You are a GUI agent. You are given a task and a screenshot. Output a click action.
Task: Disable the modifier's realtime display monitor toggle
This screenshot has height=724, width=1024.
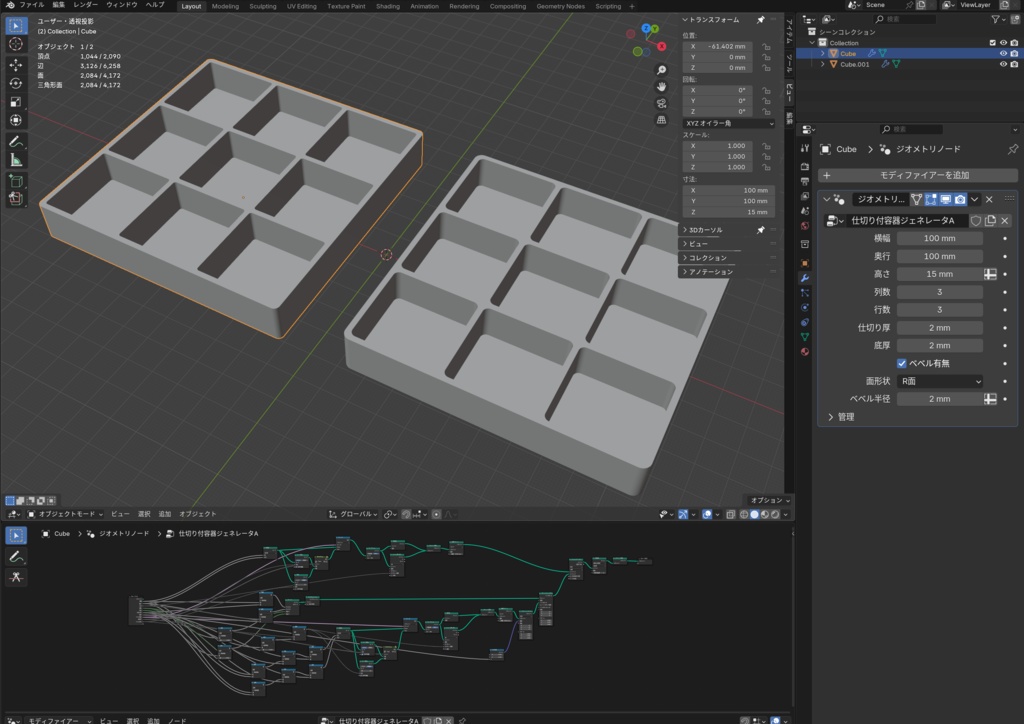(x=944, y=199)
